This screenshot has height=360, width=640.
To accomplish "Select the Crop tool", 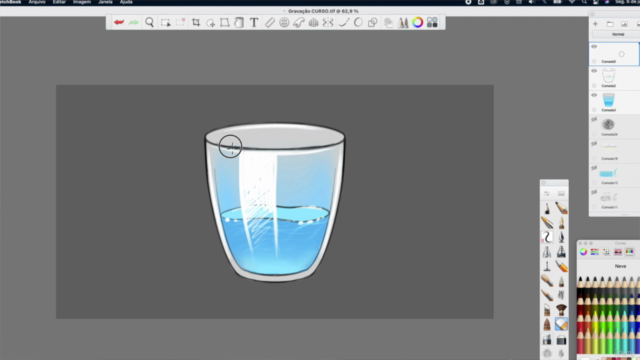I will tap(196, 22).
